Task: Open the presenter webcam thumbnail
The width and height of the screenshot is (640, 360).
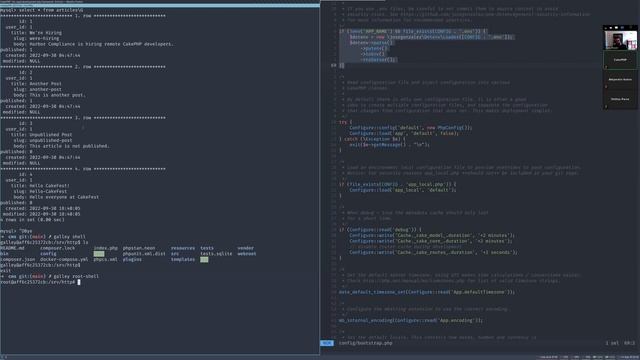Action: click(620, 40)
